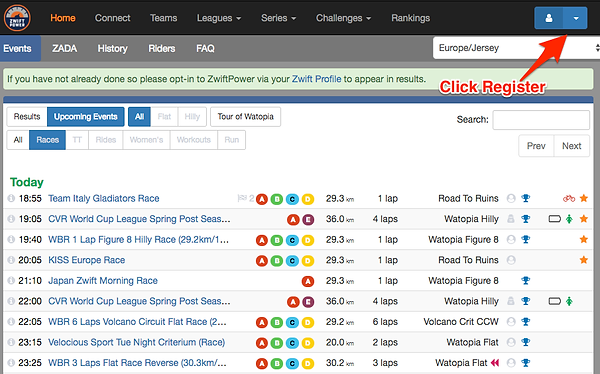
Task: Open WBR 1 Lap Figure 8 Hilly Race
Action: pos(138,240)
